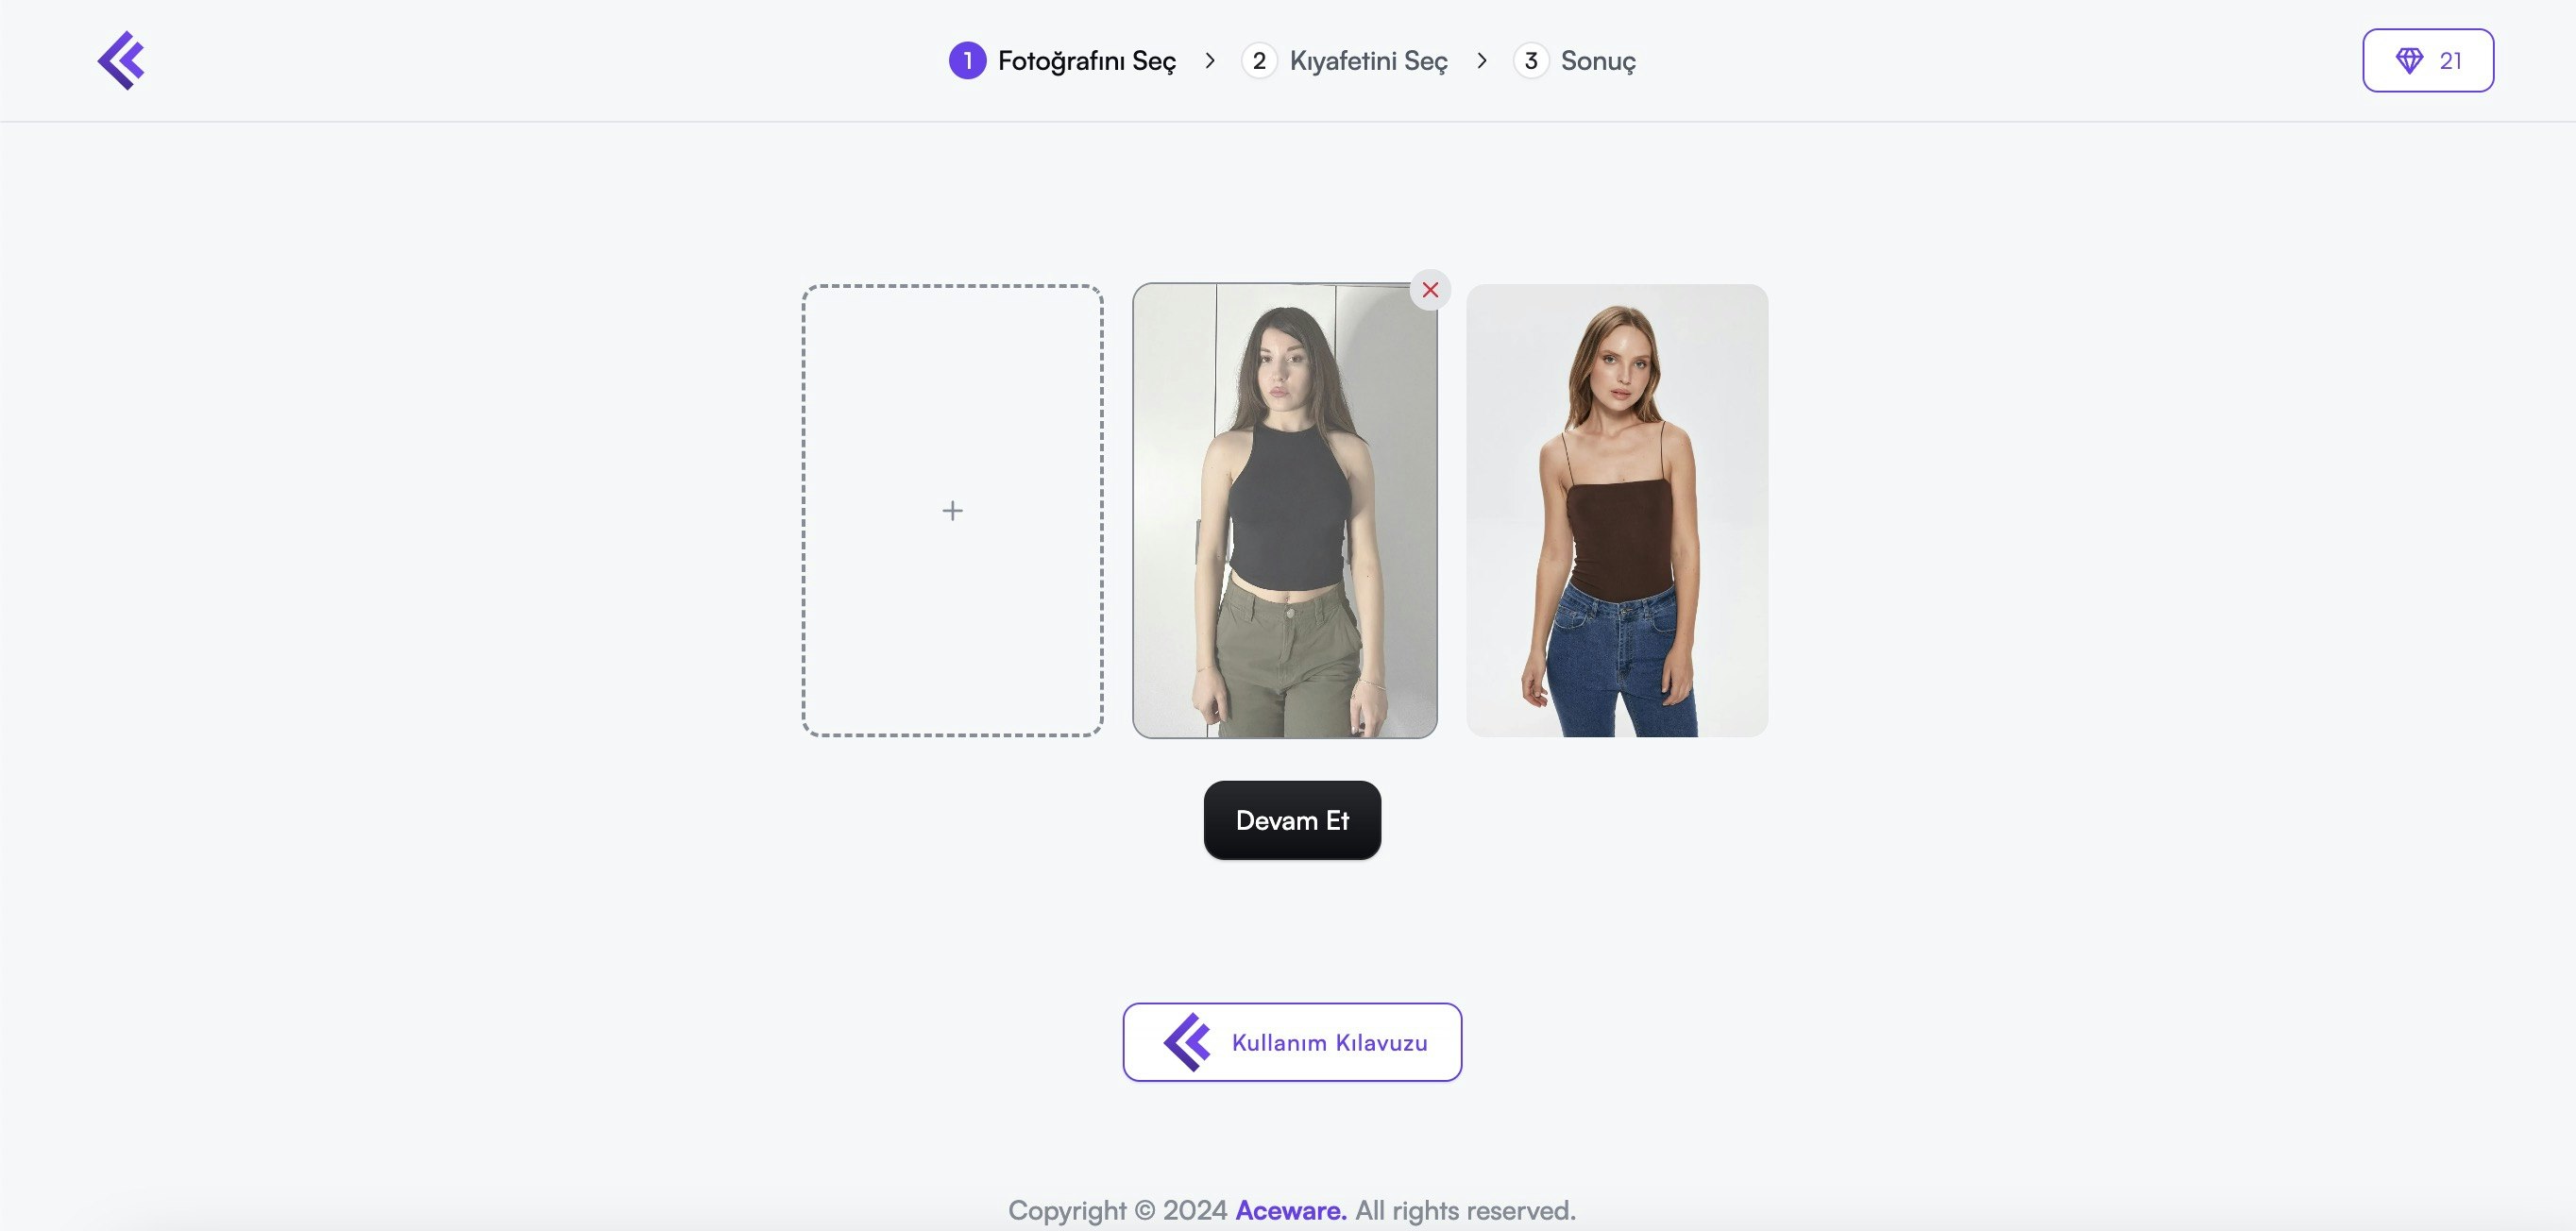Open Kullanım Kılavuzu guide
The image size is (2576, 1231).
pos(1292,1042)
